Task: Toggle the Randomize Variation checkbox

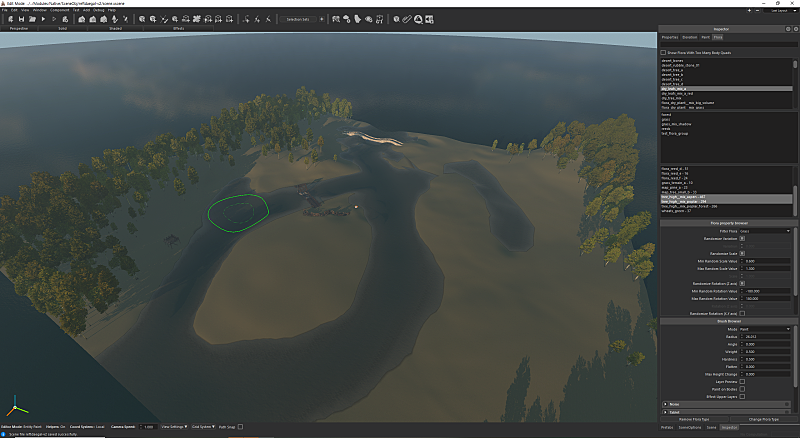Action: [742, 238]
